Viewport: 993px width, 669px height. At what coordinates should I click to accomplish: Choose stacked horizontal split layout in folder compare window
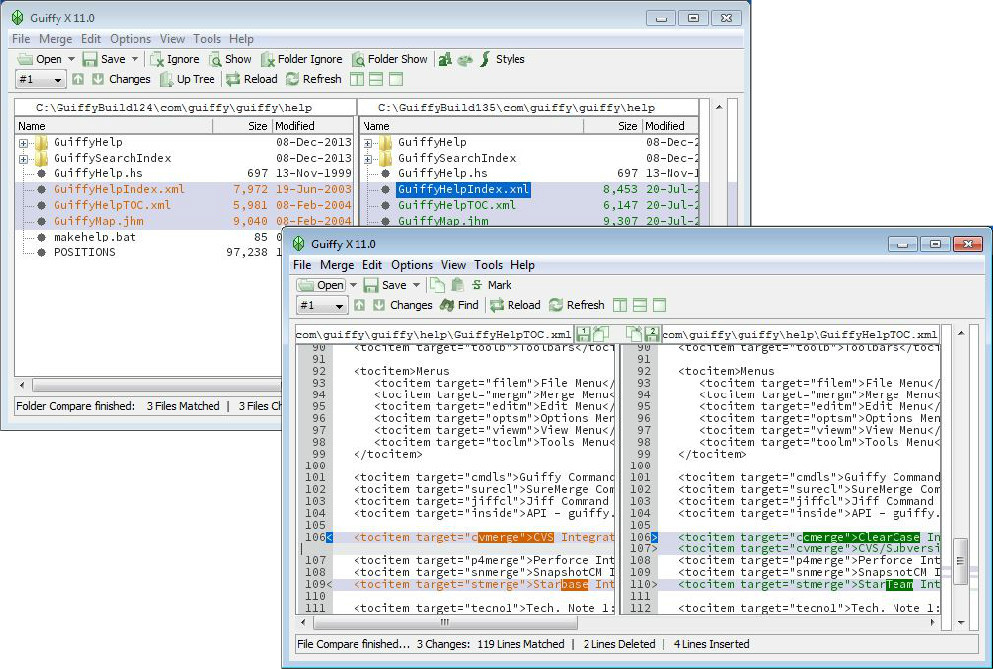[x=376, y=79]
